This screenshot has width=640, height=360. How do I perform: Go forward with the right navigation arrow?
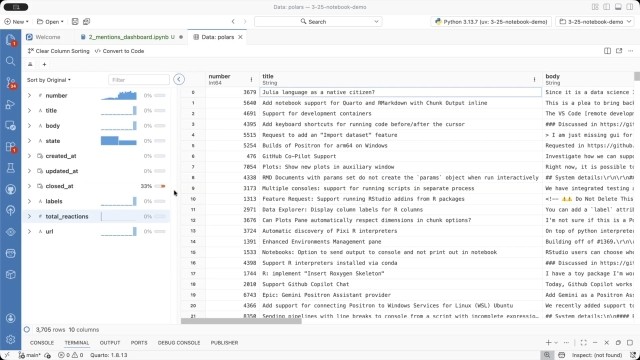[x=245, y=22]
